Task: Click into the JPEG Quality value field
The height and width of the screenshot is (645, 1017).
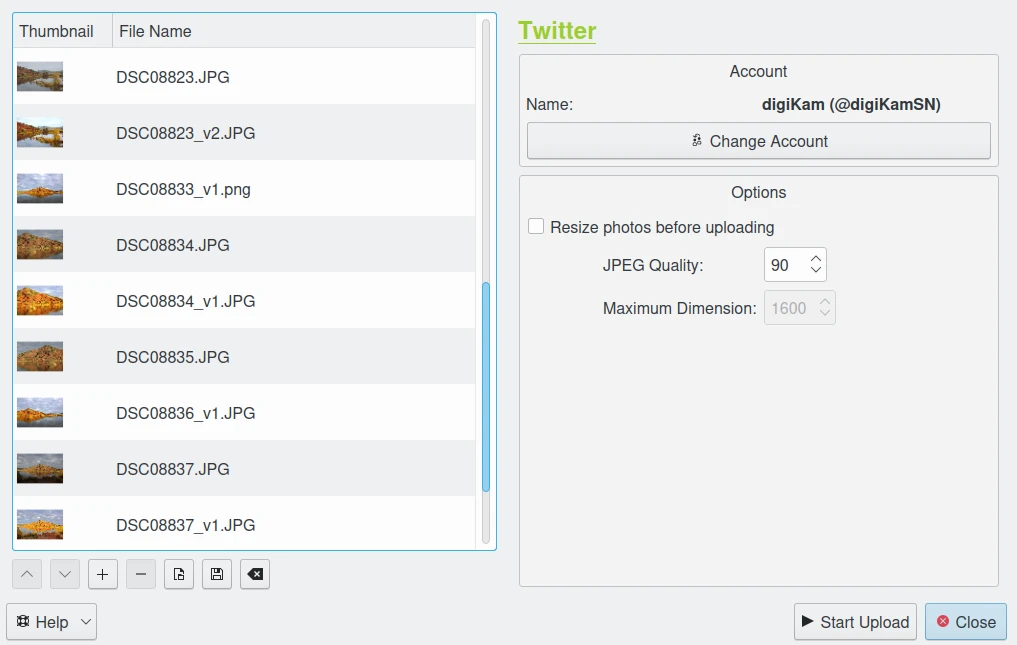Action: 784,265
